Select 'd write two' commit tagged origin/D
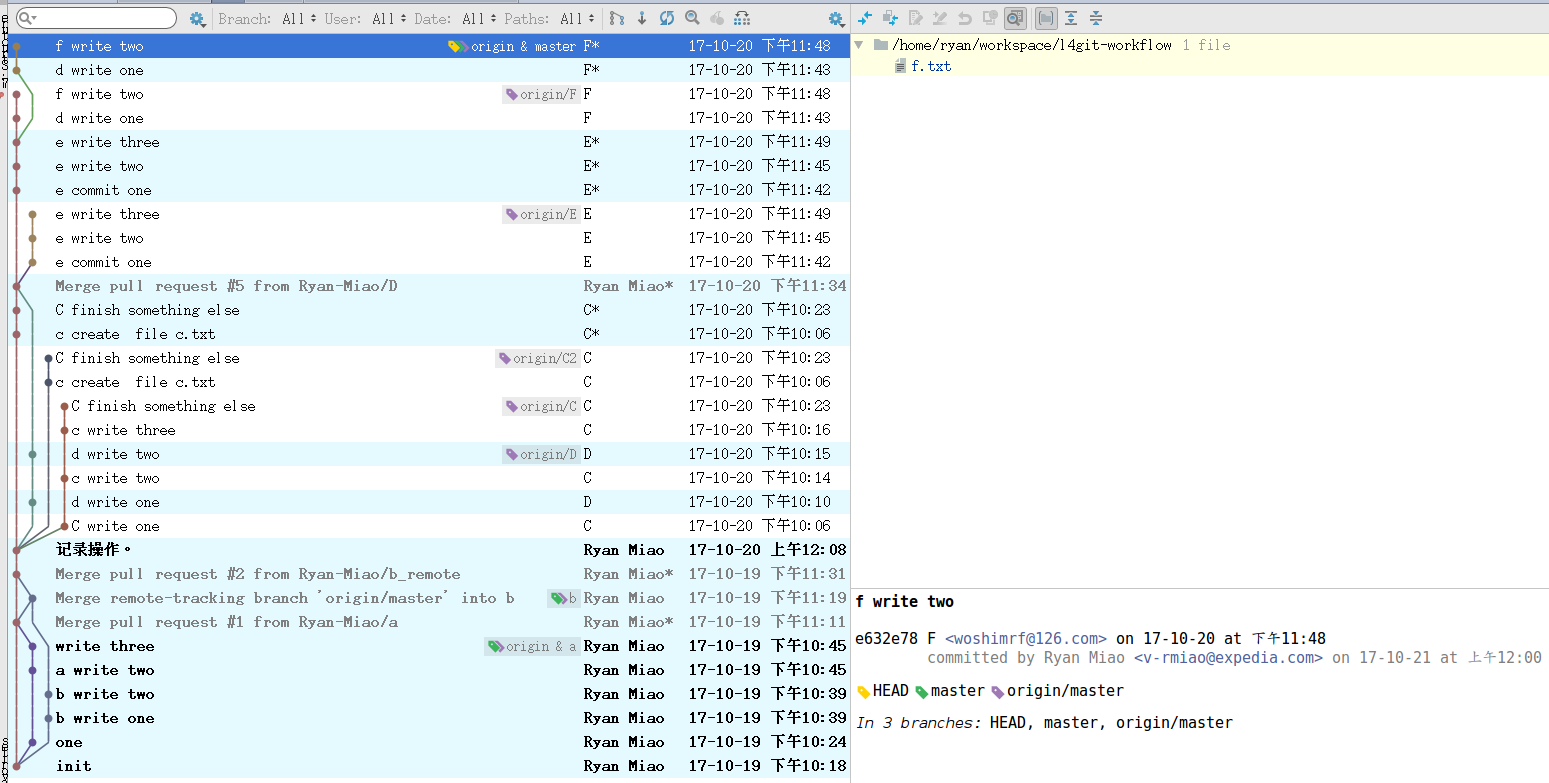 click(x=429, y=454)
